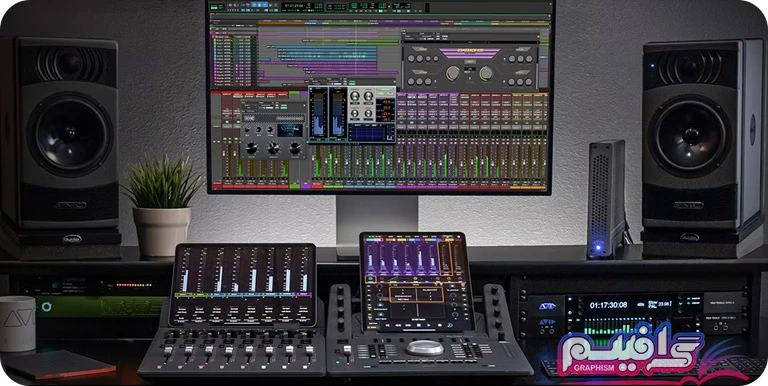The width and height of the screenshot is (768, 386).
Task: Click the VU meter display on the compressor plugin
Action: [x=290, y=130]
